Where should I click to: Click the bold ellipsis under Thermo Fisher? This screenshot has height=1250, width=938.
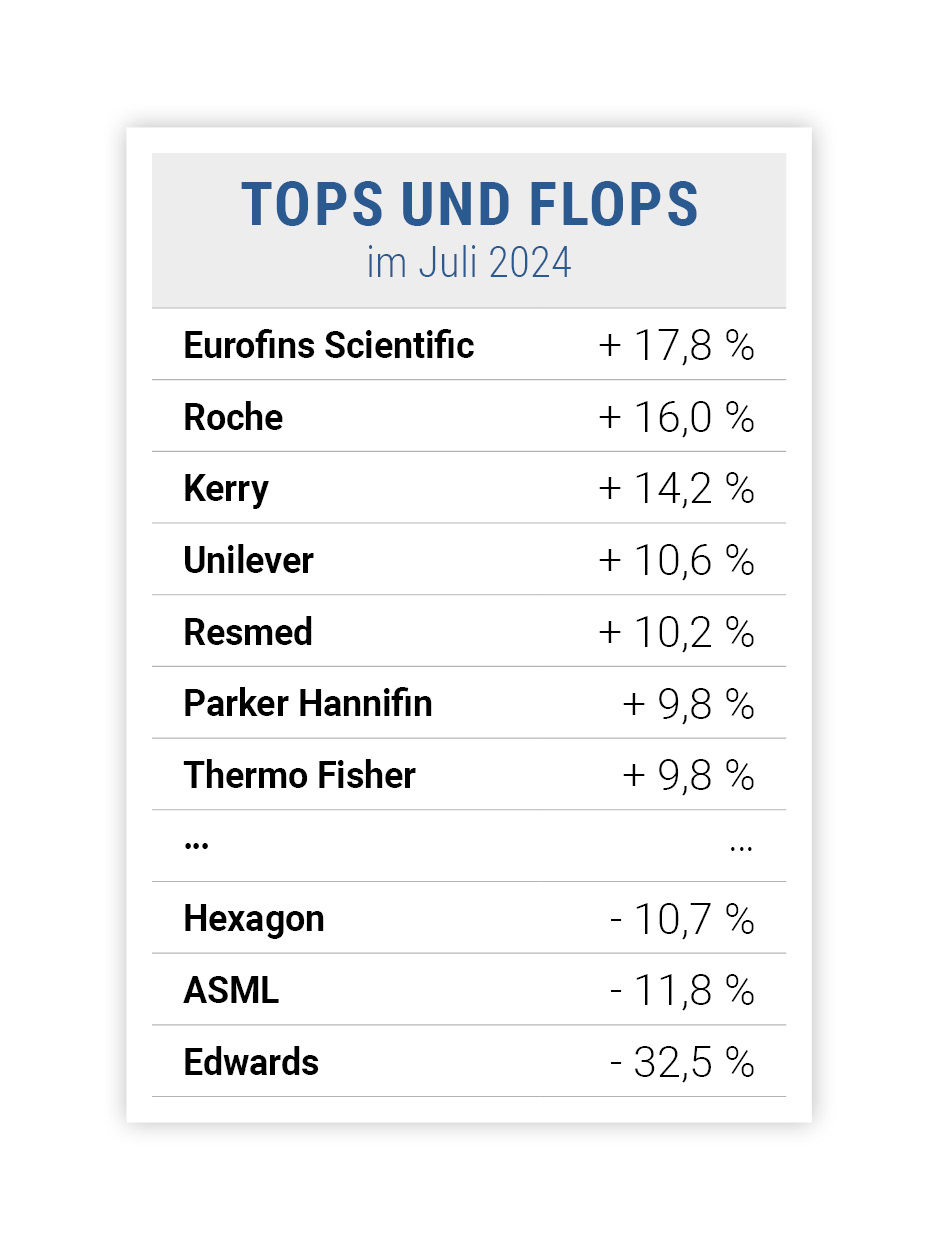[x=196, y=846]
